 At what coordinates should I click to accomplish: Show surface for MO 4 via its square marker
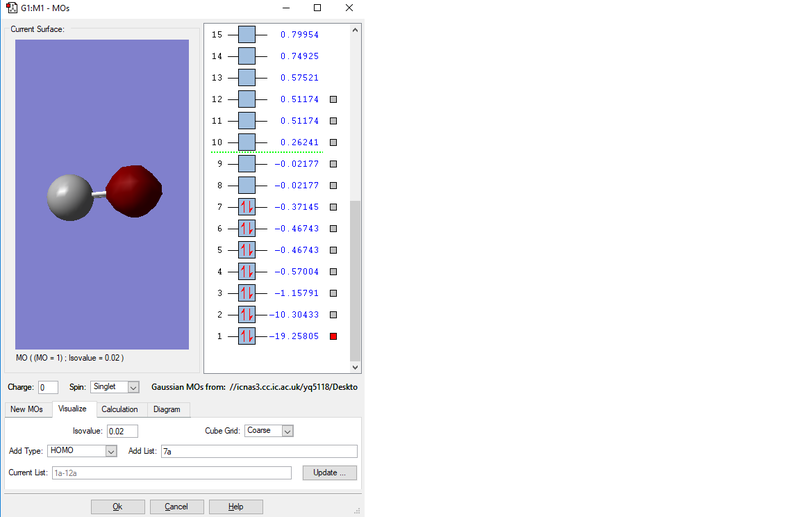tap(334, 272)
